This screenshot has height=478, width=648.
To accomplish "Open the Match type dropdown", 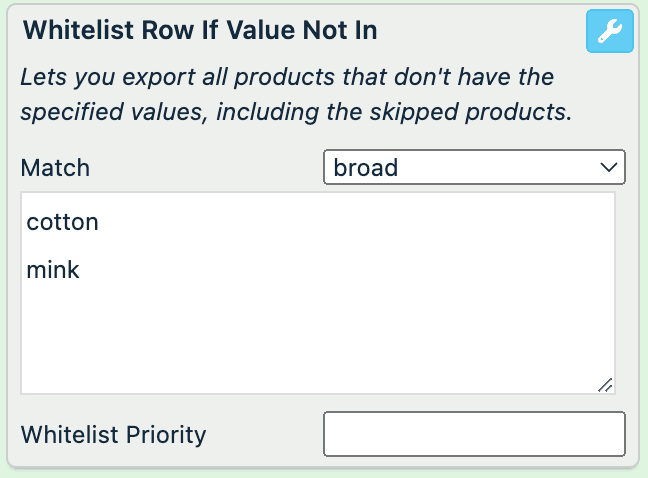I will click(x=474, y=167).
